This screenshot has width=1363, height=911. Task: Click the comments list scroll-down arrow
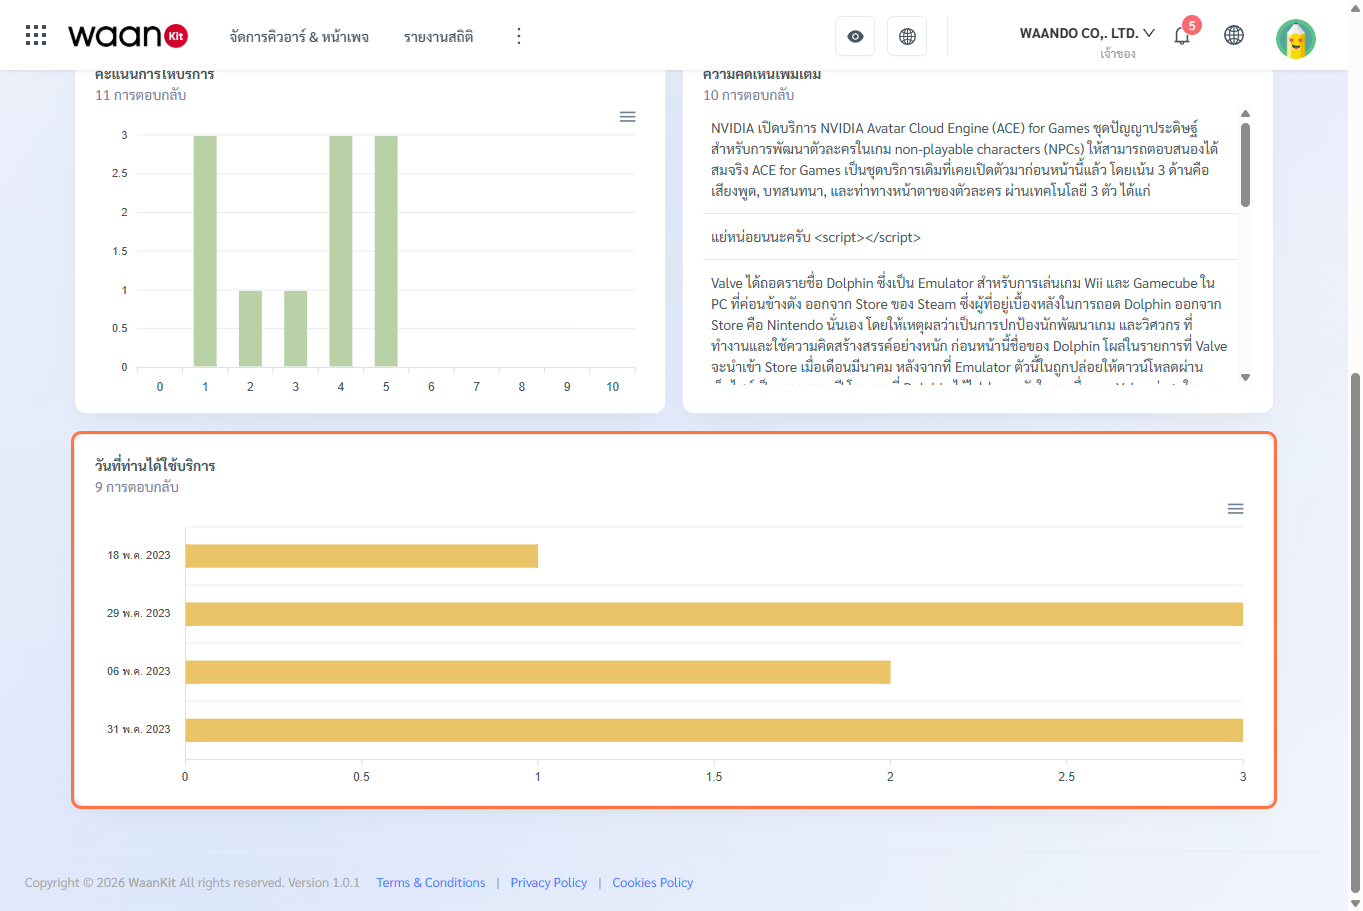coord(1245,377)
